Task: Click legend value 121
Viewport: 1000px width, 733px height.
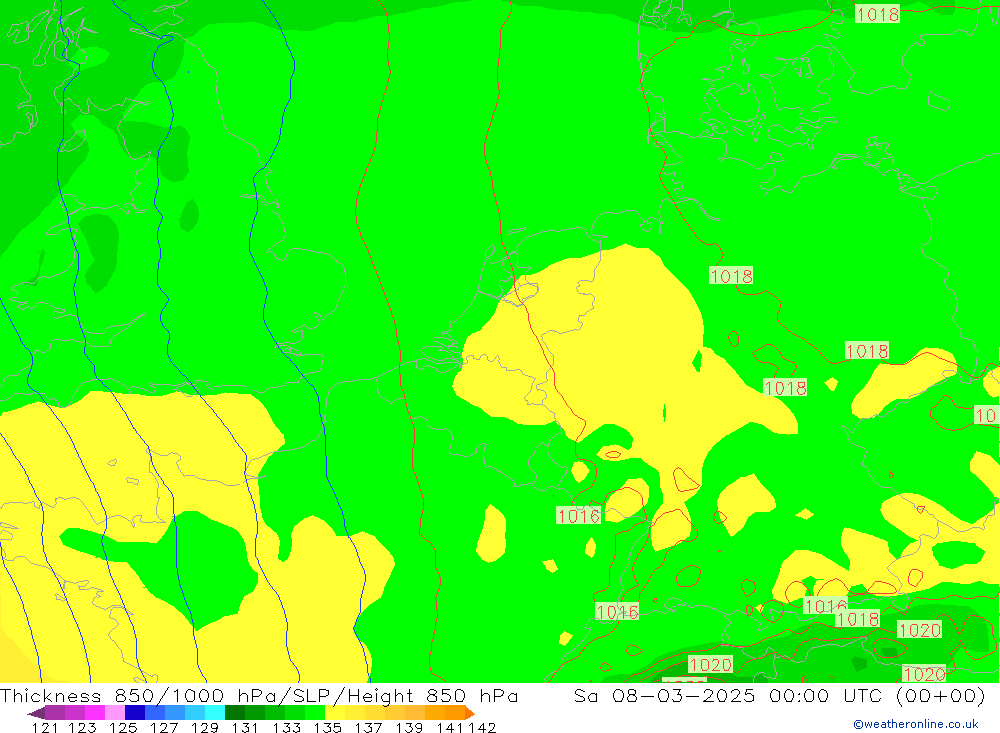Action: click(45, 727)
